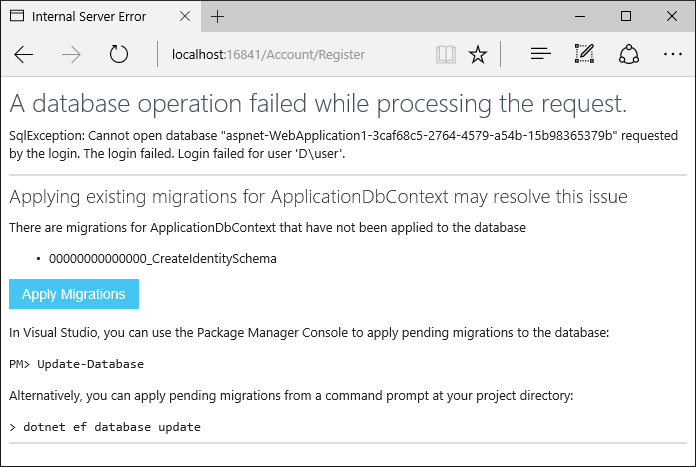Make a Web Note pen icon
Screen dimensions: 696x467
pos(584,54)
